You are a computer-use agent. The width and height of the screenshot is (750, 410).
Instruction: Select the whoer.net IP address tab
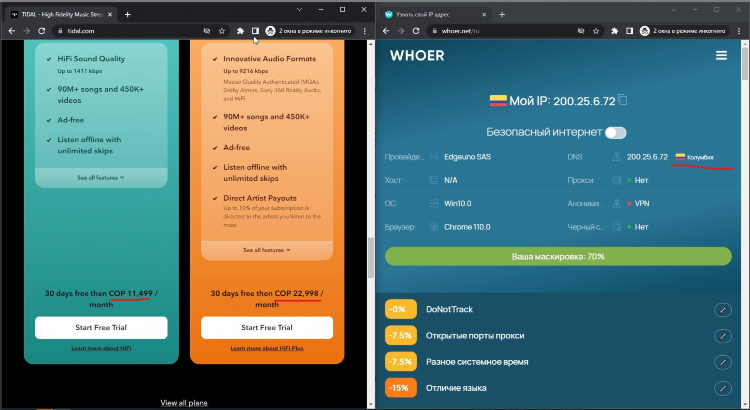click(x=435, y=14)
